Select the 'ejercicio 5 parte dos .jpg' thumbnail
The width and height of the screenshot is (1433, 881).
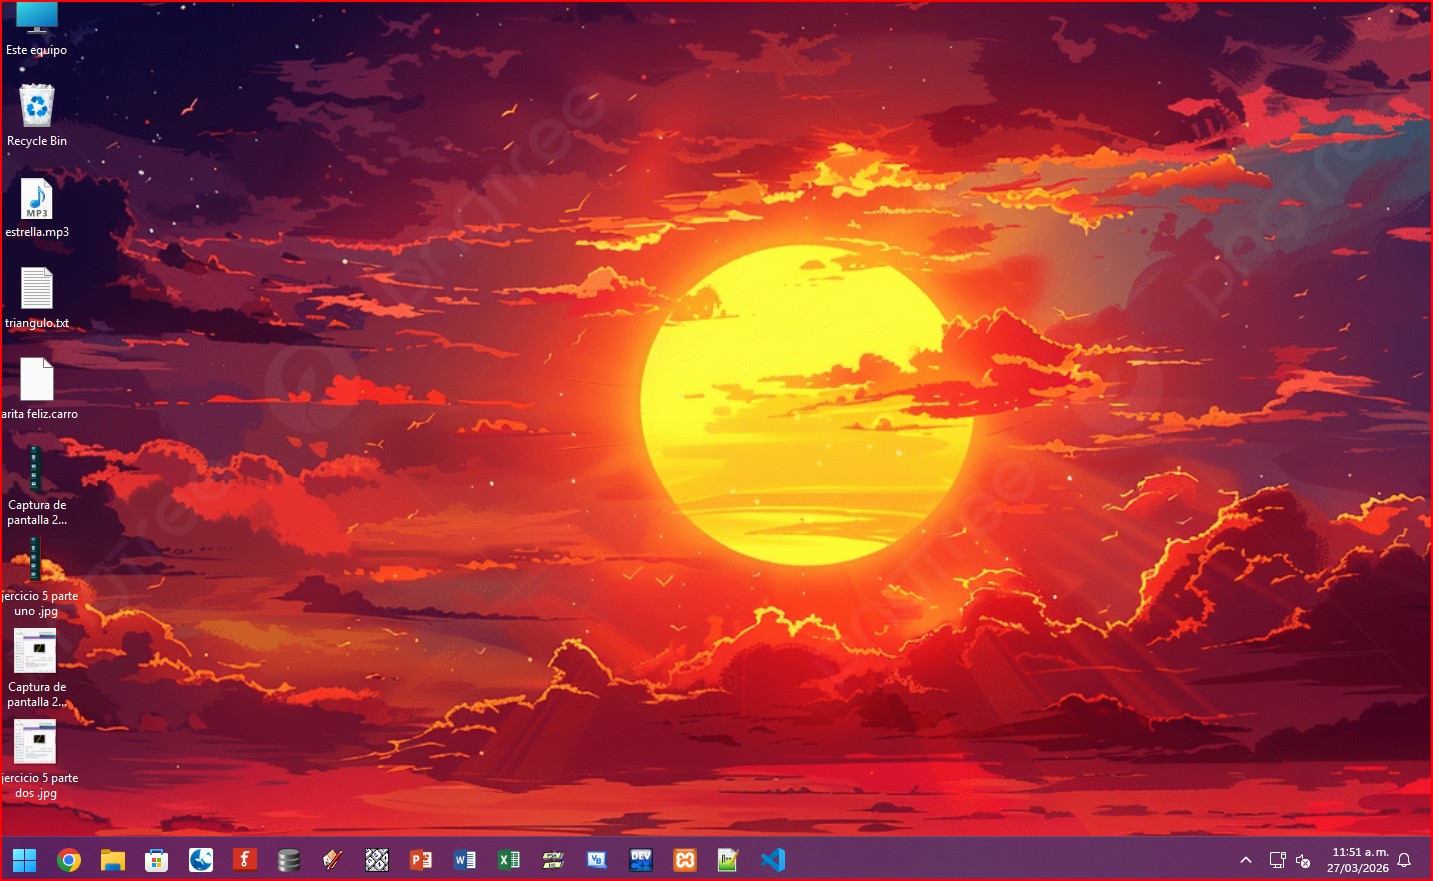35,743
